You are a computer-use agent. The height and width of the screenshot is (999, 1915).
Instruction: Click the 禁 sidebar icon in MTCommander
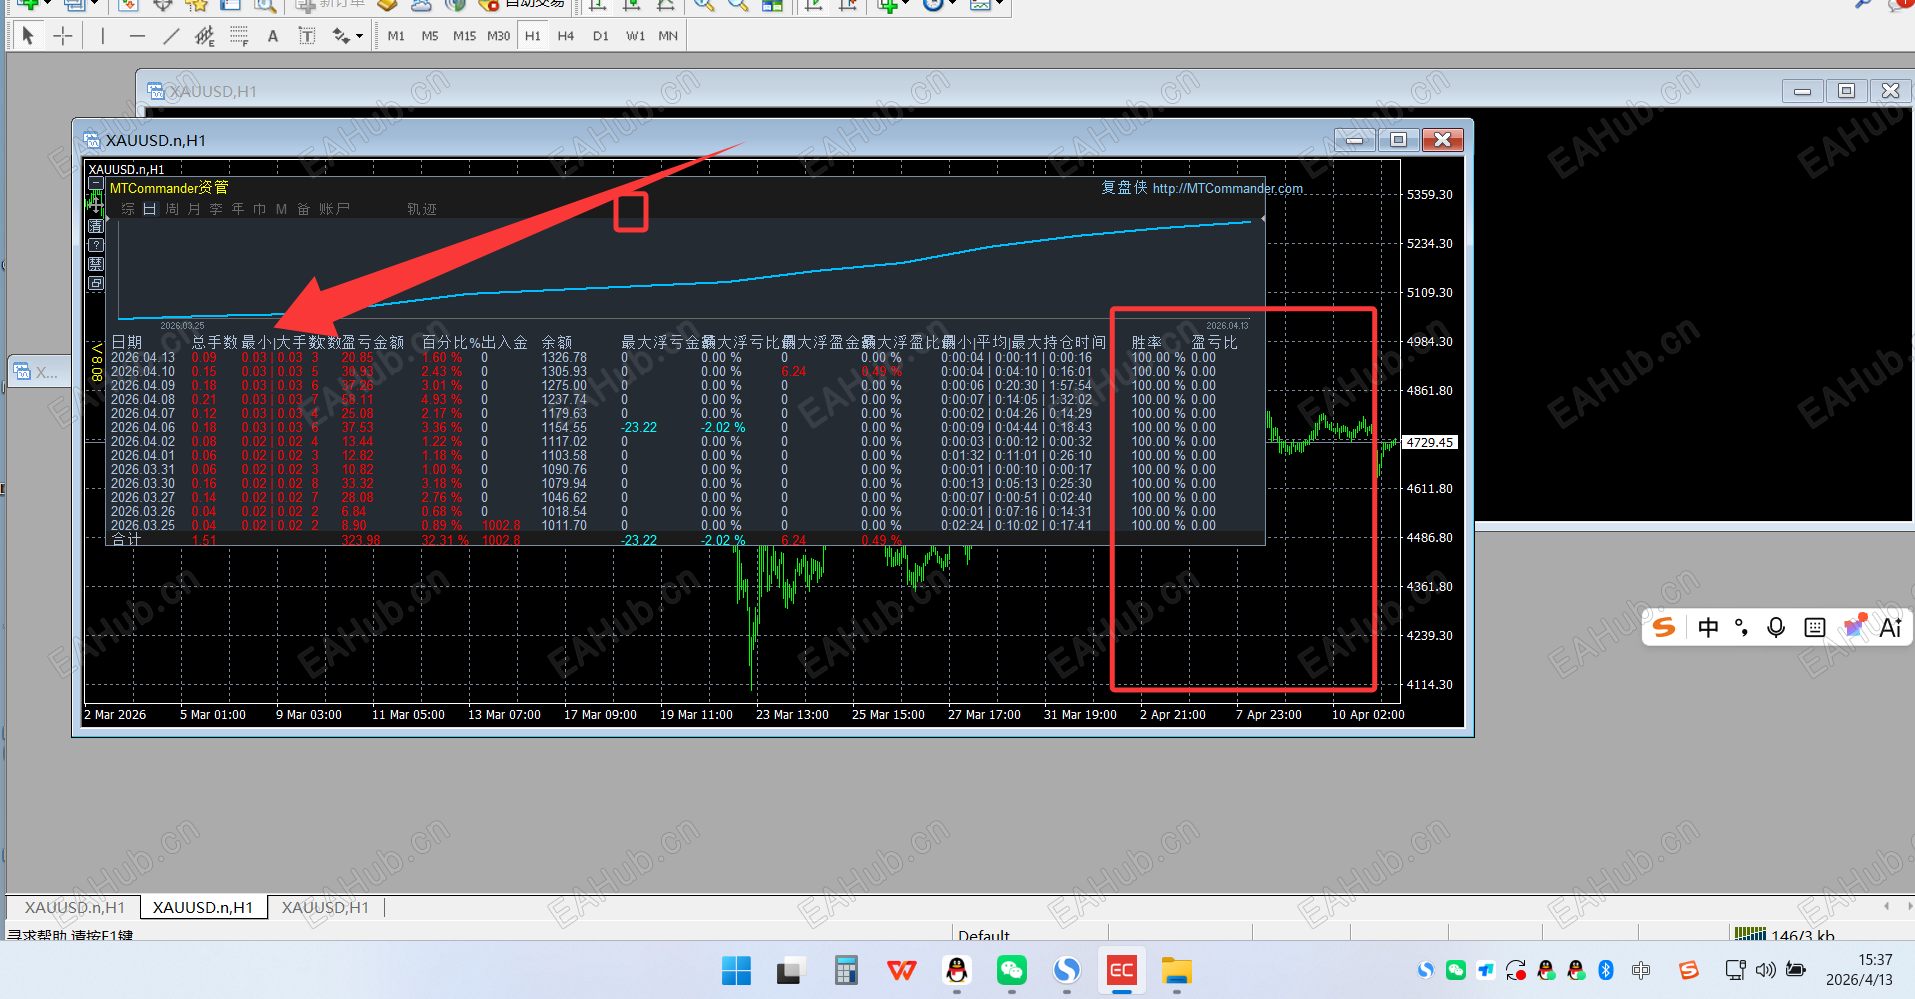pos(96,264)
